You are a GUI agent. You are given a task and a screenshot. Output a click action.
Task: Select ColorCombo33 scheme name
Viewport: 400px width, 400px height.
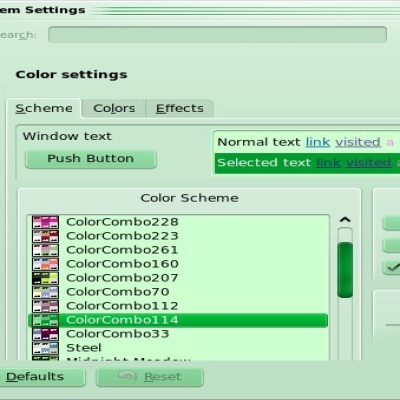(x=118, y=334)
